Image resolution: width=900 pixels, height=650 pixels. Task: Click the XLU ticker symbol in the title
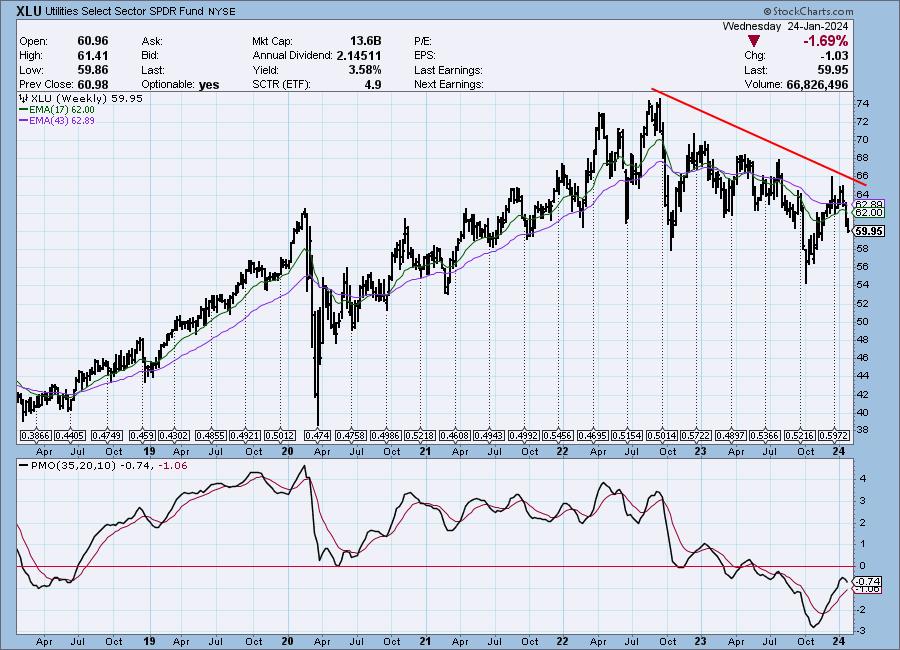pos(29,11)
